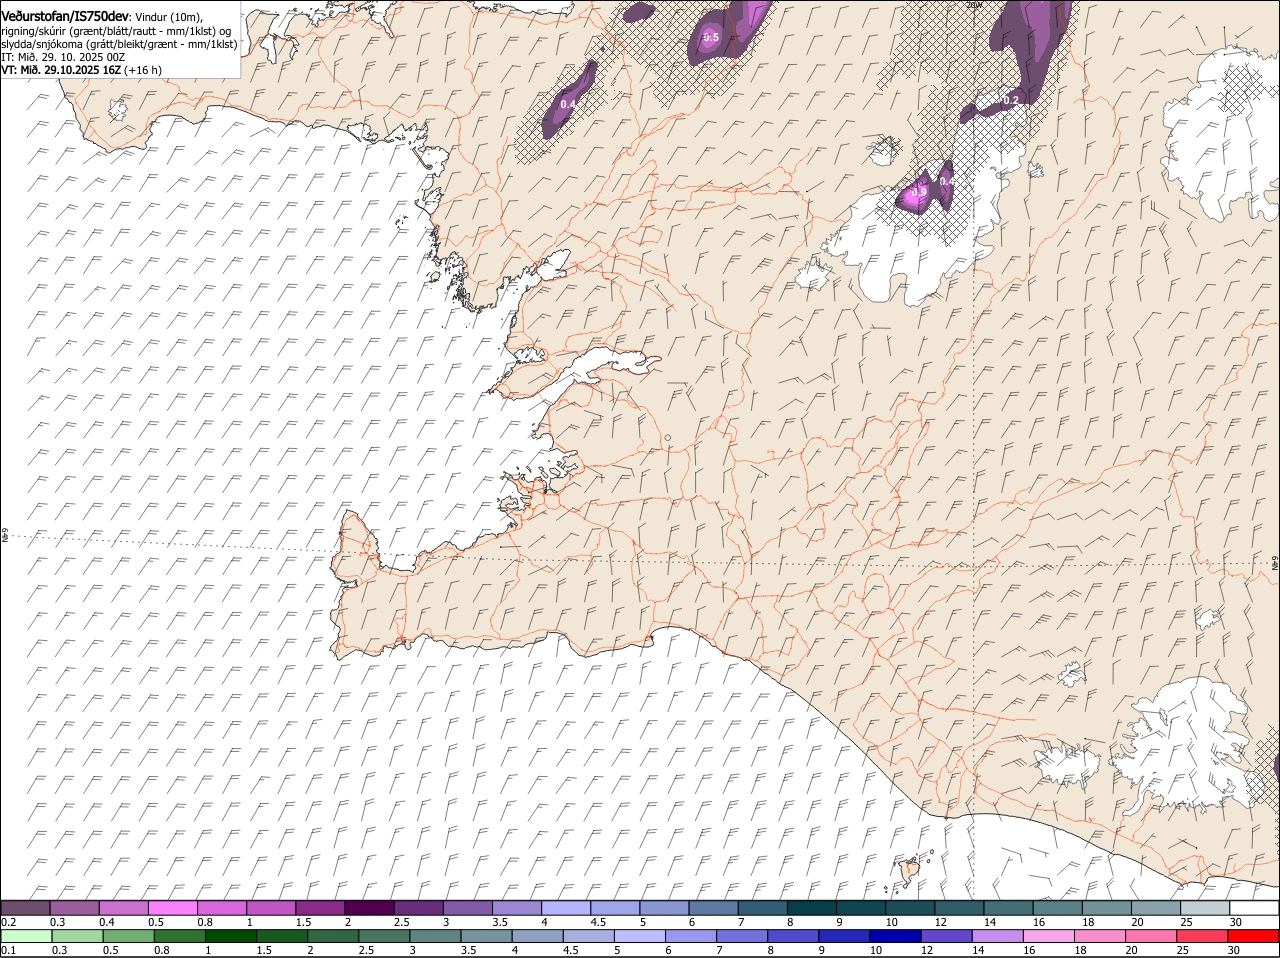Click the 12 label in lower legend
The height and width of the screenshot is (958, 1280).
click(x=927, y=950)
